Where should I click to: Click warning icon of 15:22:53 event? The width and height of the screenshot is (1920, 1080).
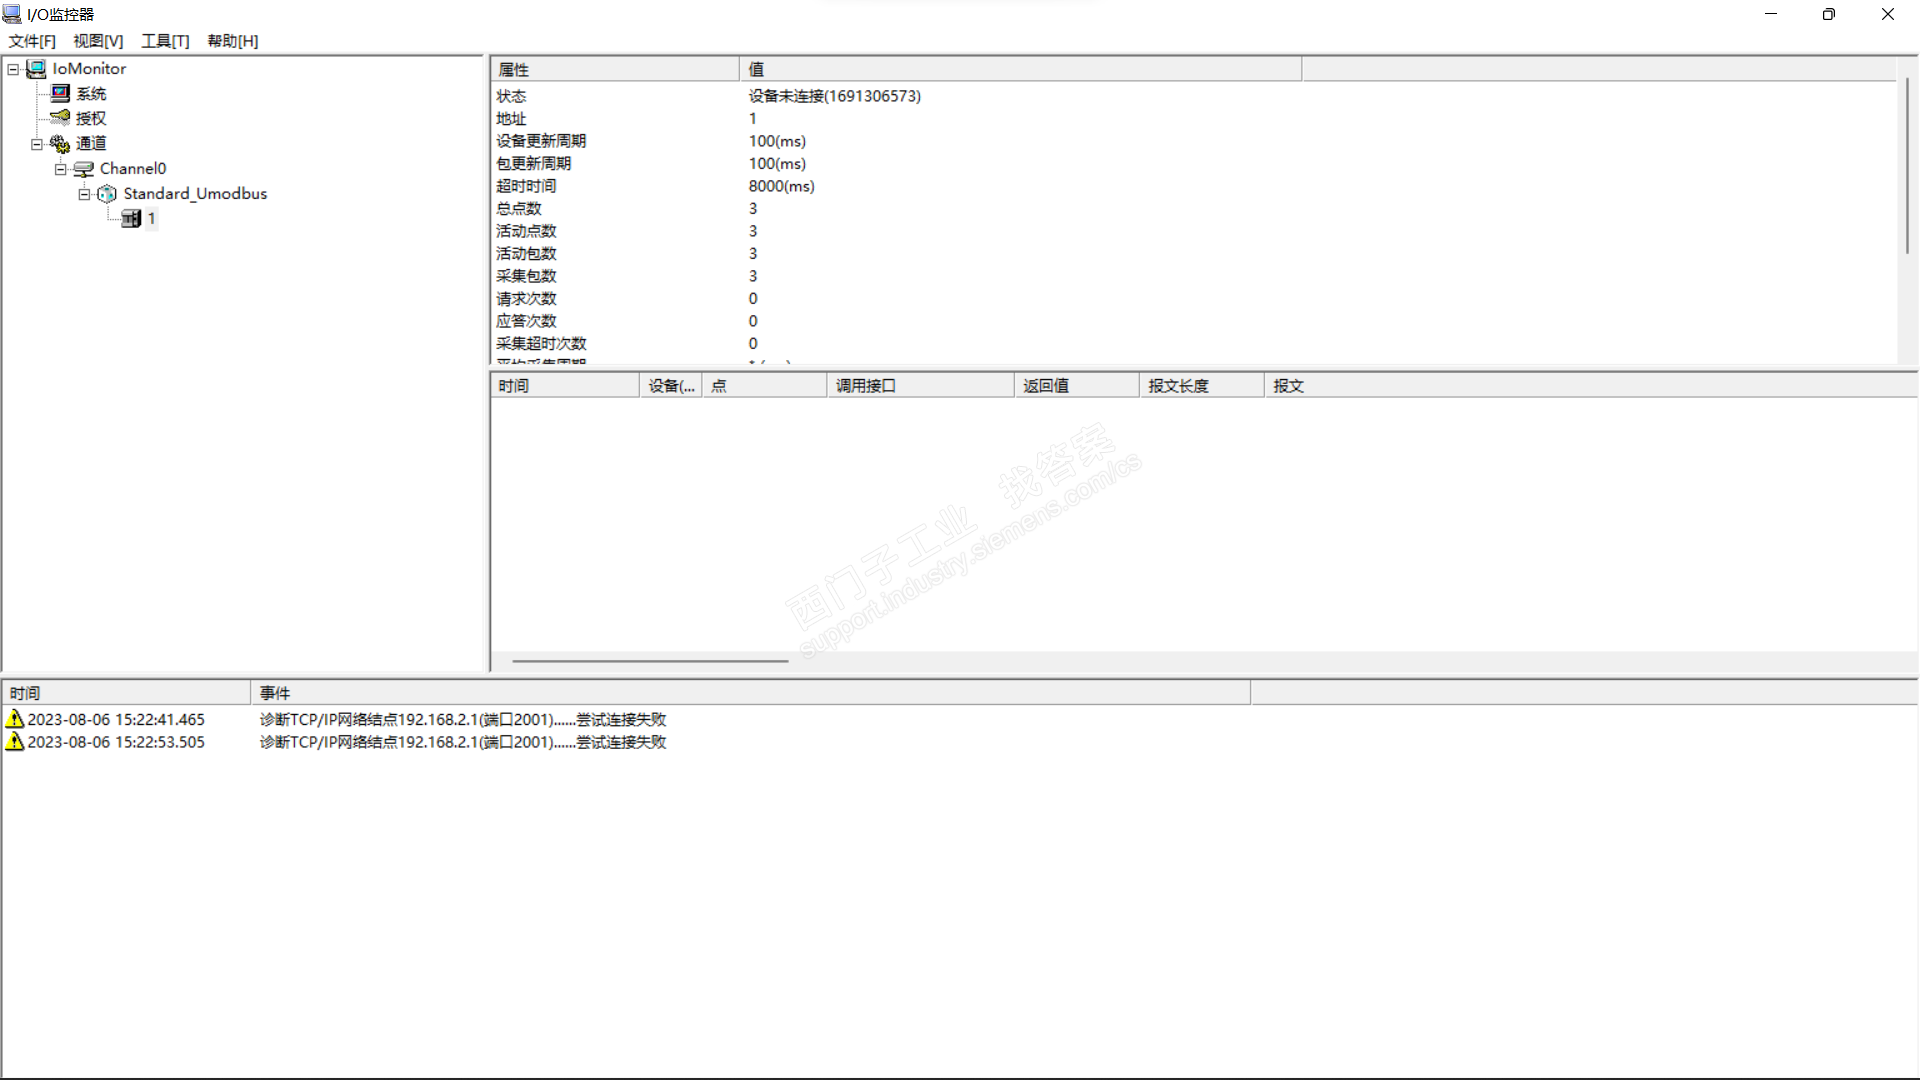pos(15,742)
